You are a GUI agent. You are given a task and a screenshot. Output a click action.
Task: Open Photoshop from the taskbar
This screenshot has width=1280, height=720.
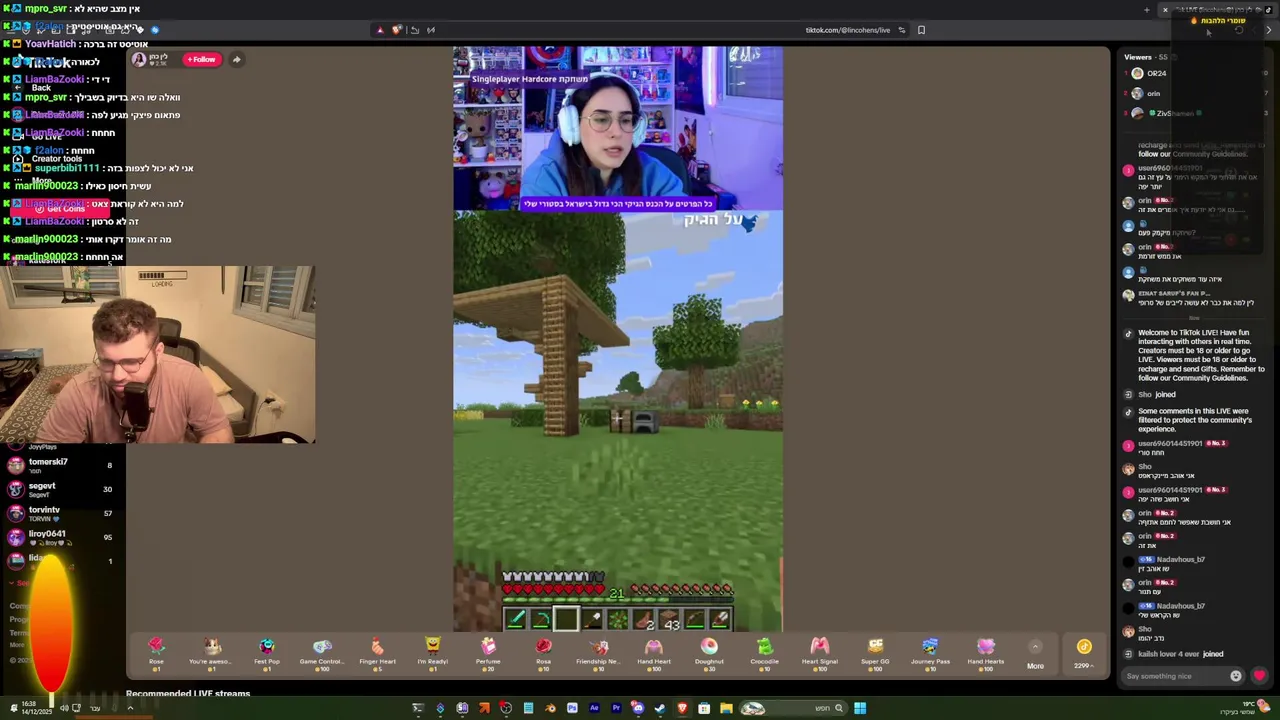[572, 708]
